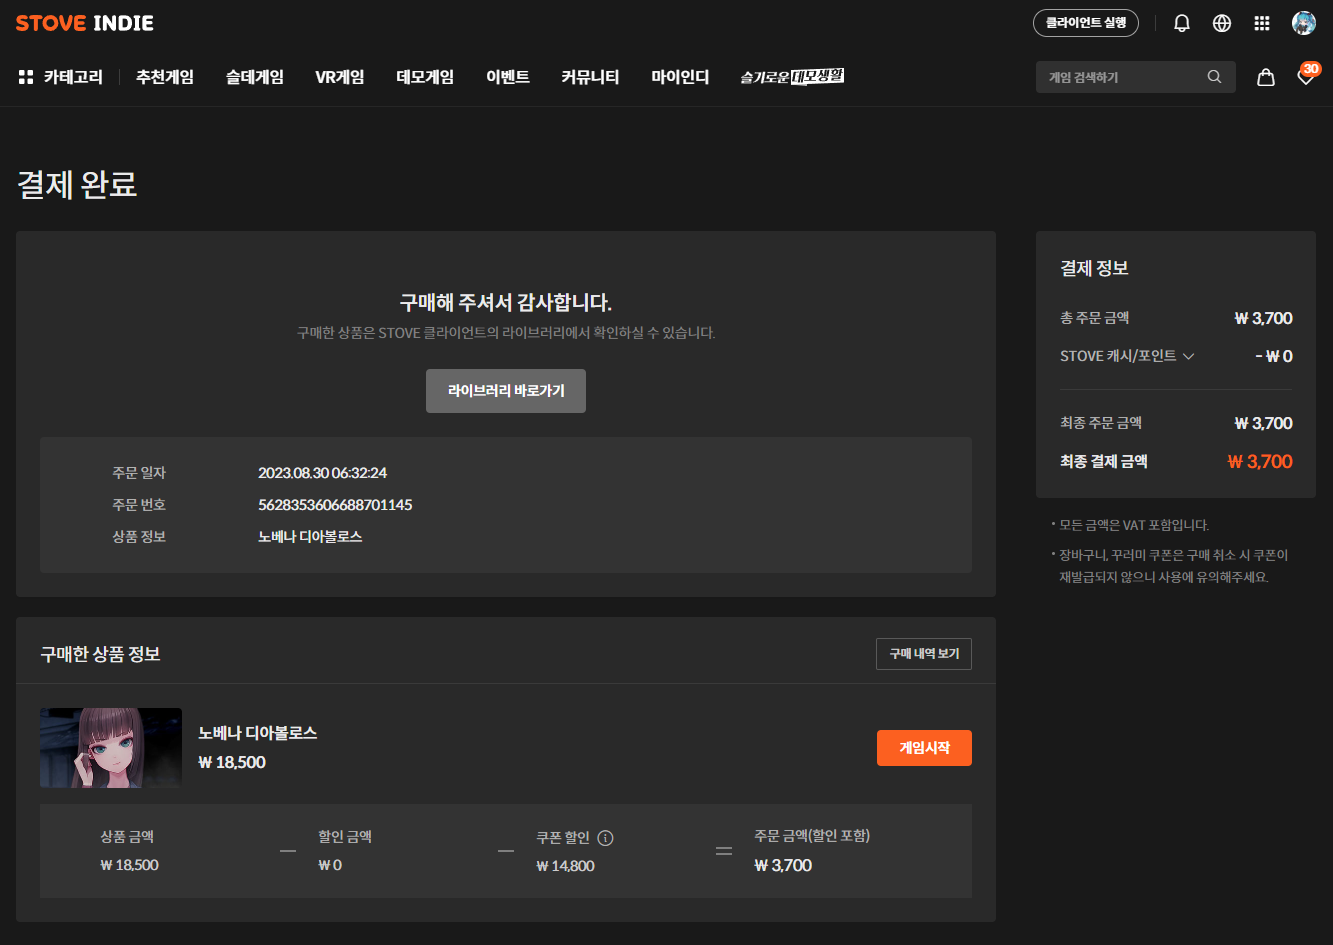Go to 추천게임 tab
The height and width of the screenshot is (945, 1333).
coord(165,77)
